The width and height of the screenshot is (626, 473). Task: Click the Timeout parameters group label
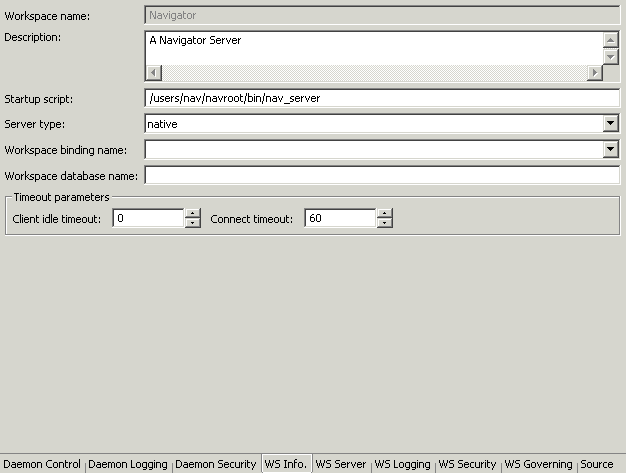point(61,197)
